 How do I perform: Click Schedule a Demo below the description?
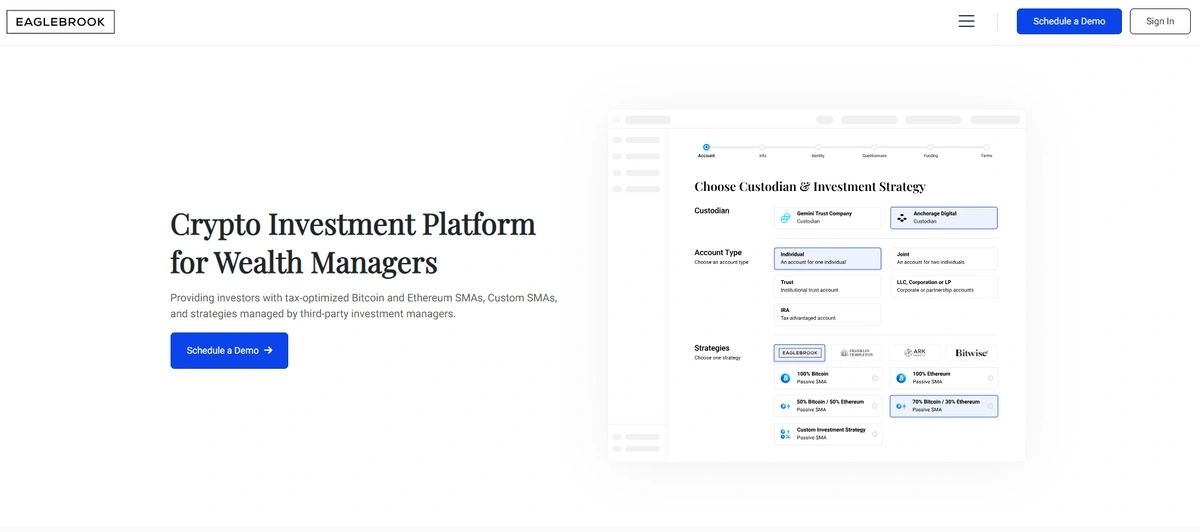click(x=229, y=350)
